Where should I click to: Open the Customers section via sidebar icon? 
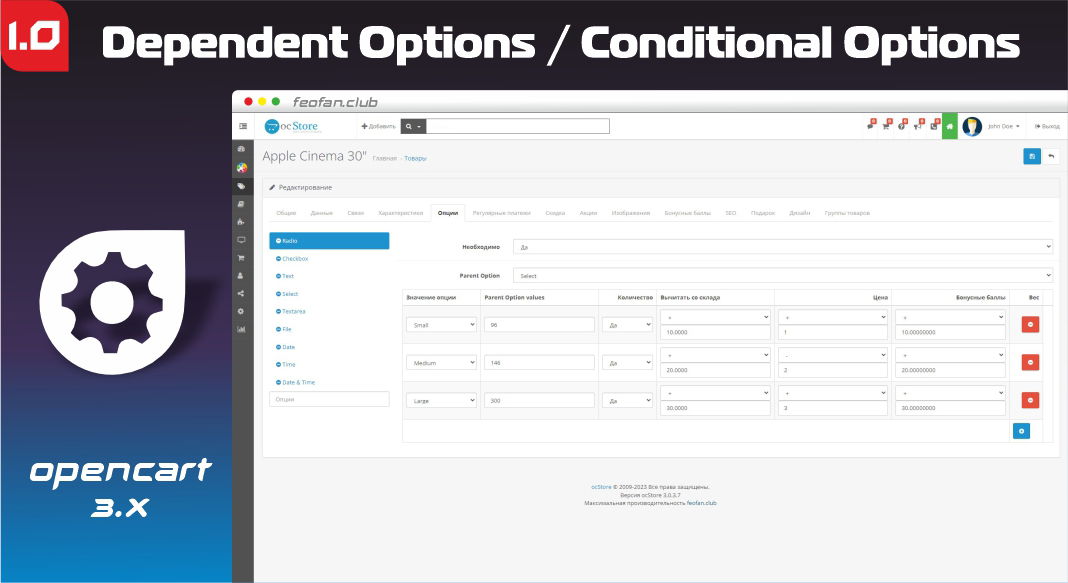pos(241,275)
